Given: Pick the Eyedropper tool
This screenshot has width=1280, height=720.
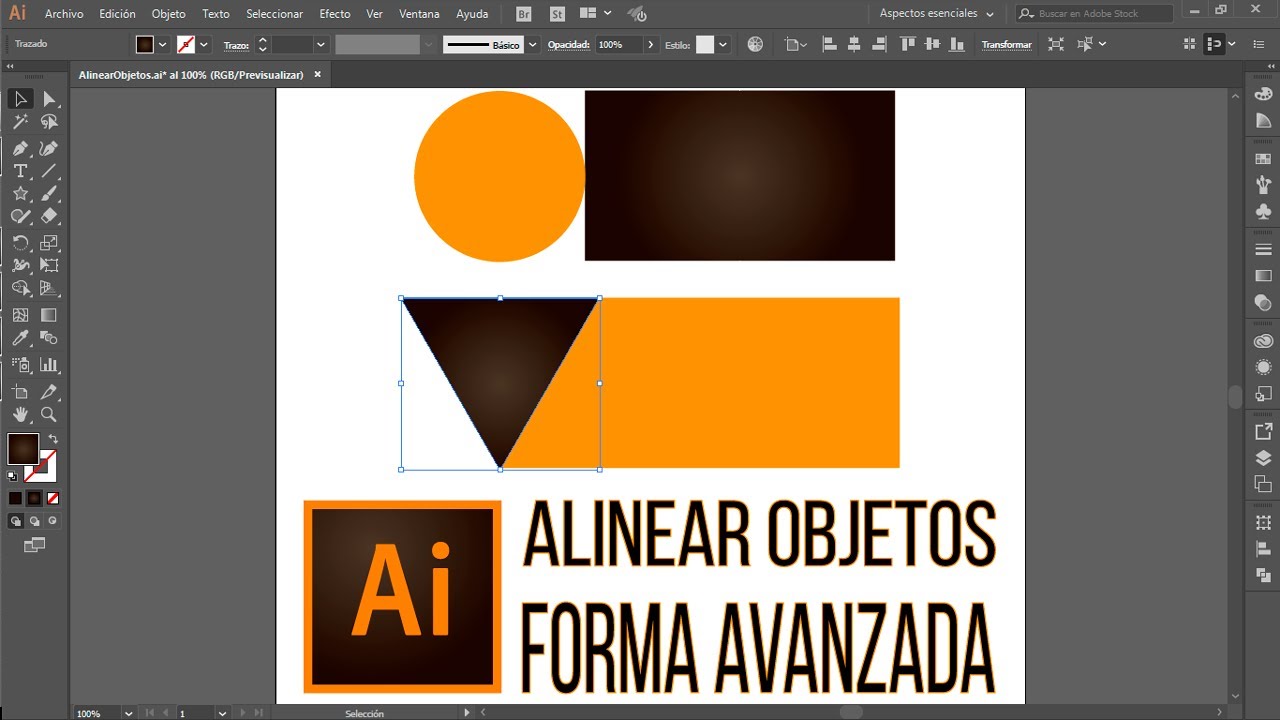Looking at the screenshot, I should pyautogui.click(x=20, y=339).
